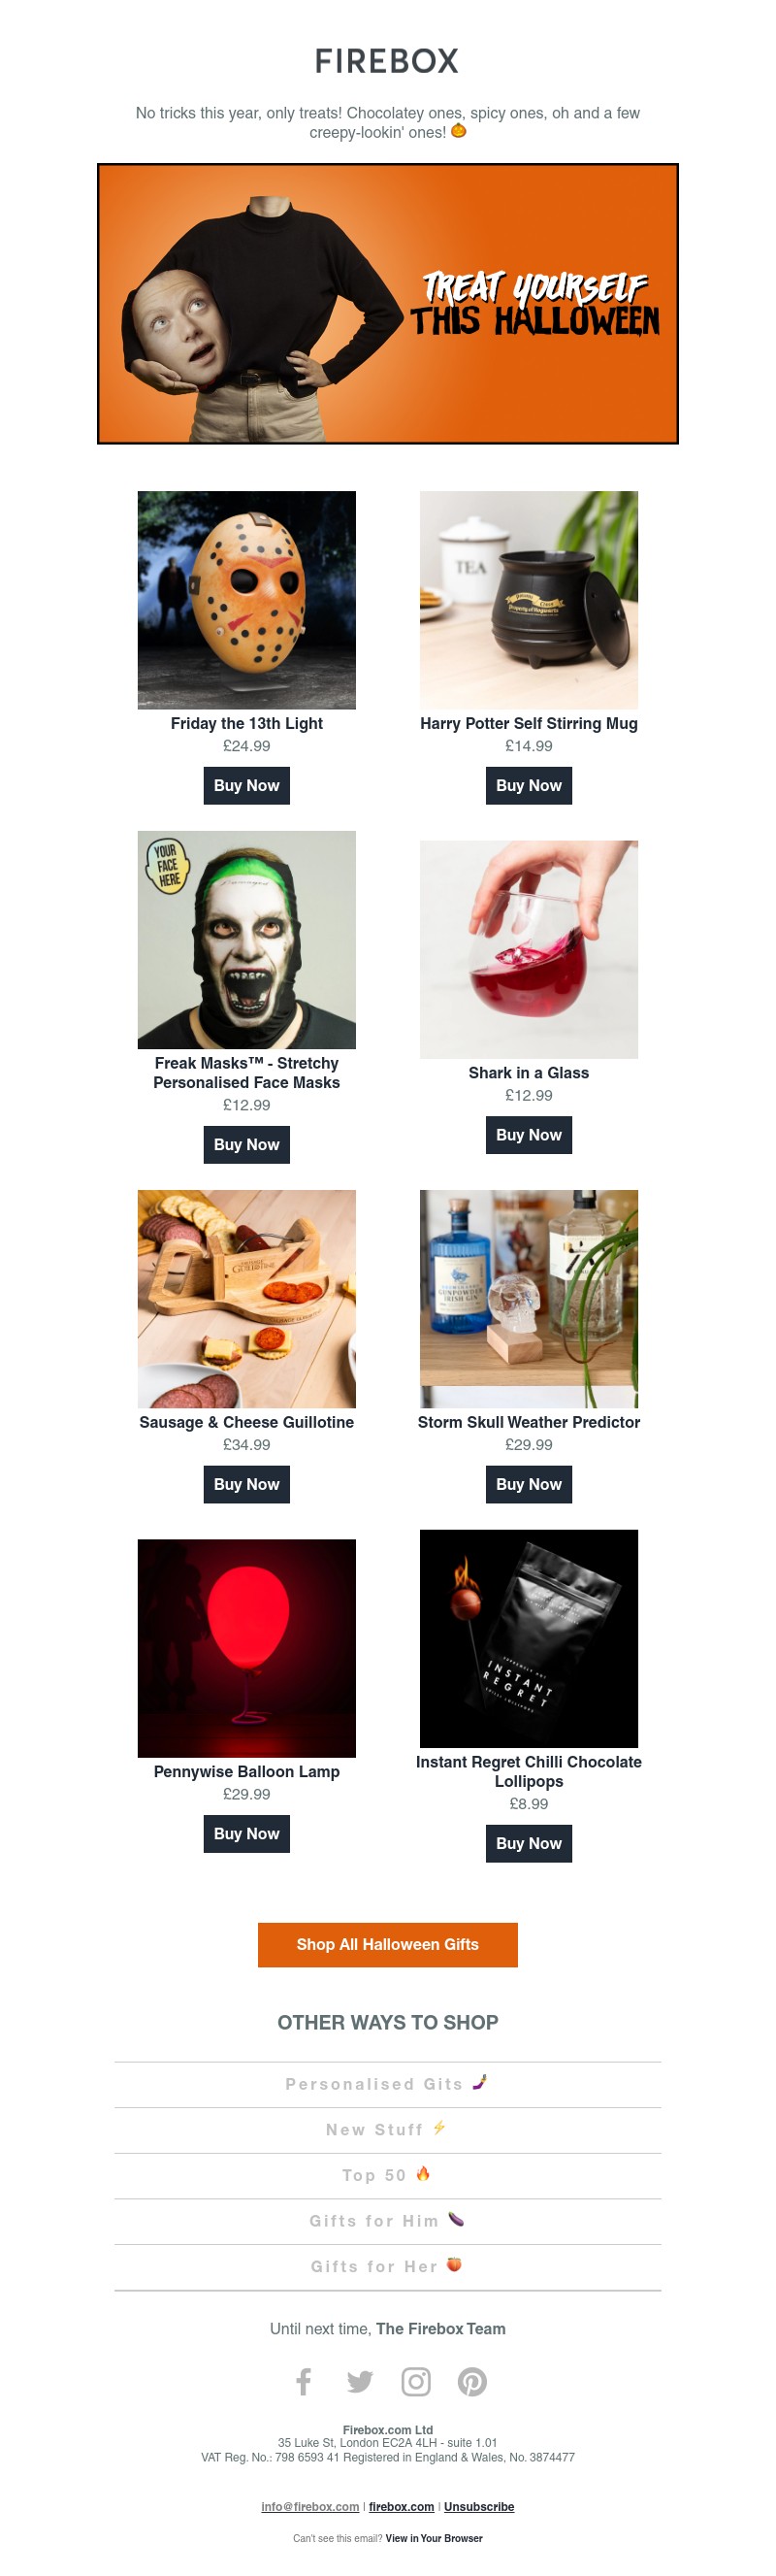
Task: Open Gifts for Her link
Action: 388,2267
